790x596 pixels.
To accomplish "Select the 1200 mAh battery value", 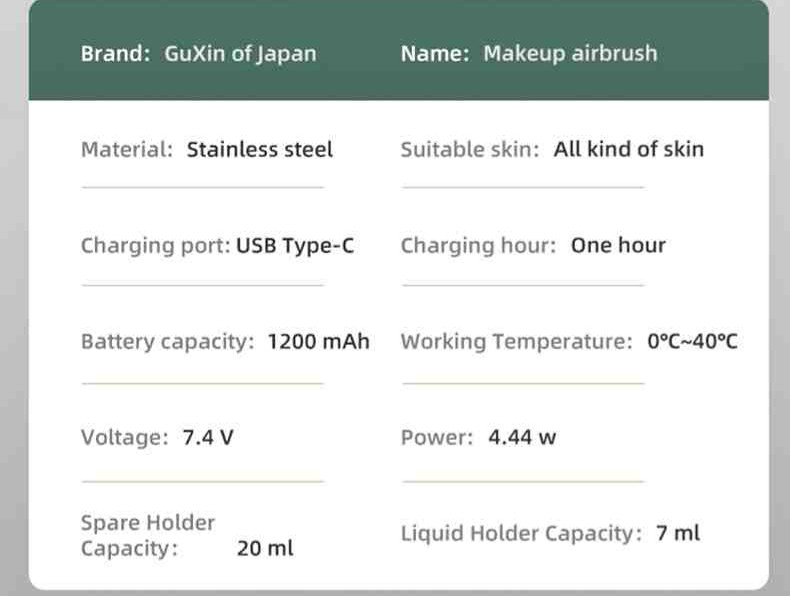I will tap(318, 342).
